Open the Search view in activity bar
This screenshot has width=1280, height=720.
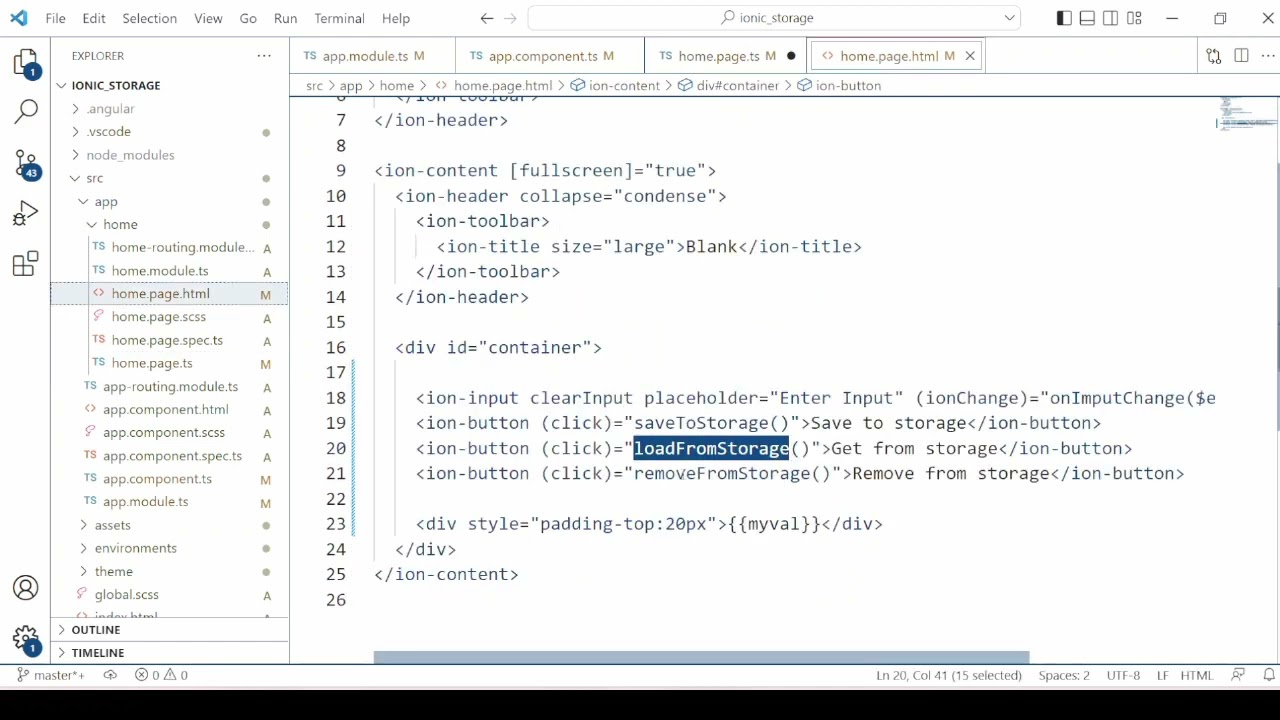(x=26, y=111)
